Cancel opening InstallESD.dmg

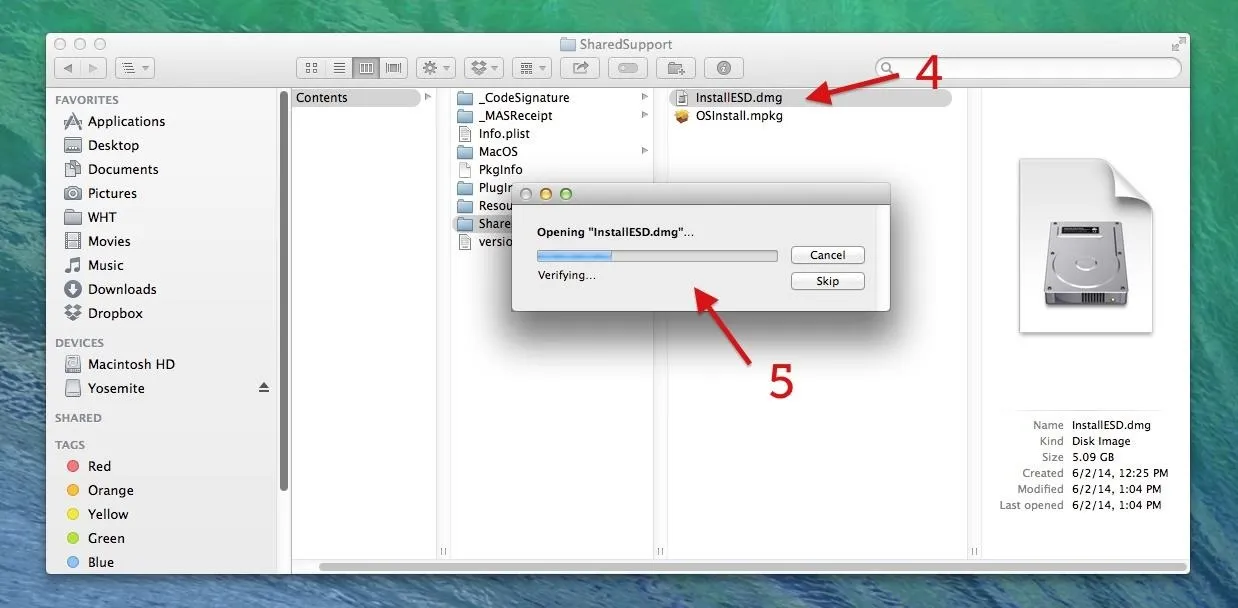[828, 255]
